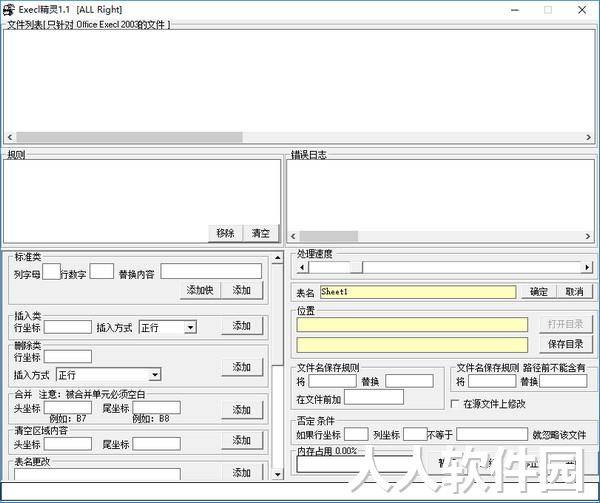Click 添加 button in 合并 group
This screenshot has height=503, width=600.
click(242, 410)
